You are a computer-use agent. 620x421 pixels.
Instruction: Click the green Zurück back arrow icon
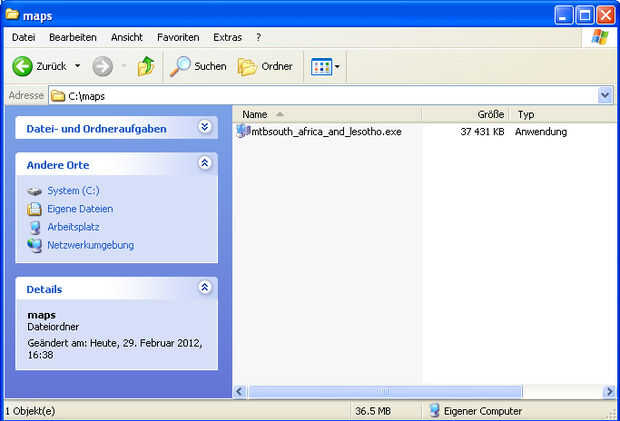(22, 66)
